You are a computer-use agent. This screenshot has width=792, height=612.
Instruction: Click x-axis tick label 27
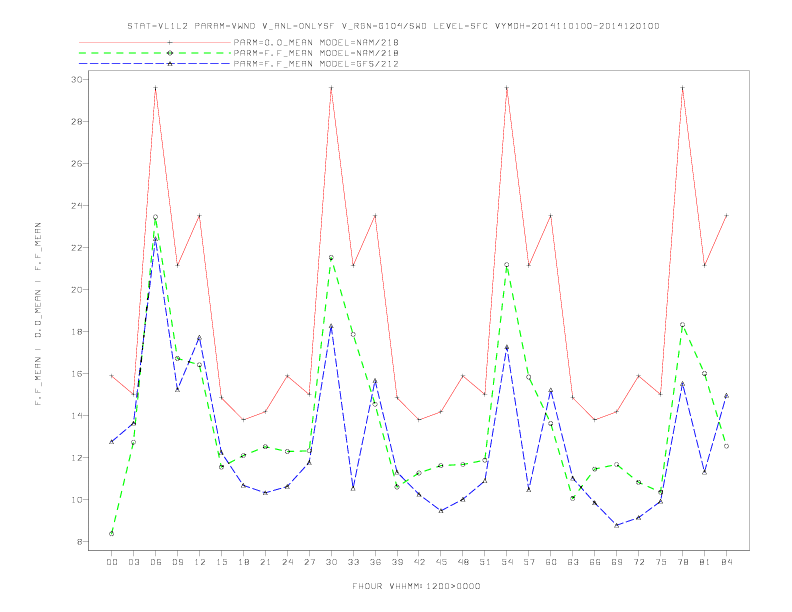pyautogui.click(x=309, y=562)
